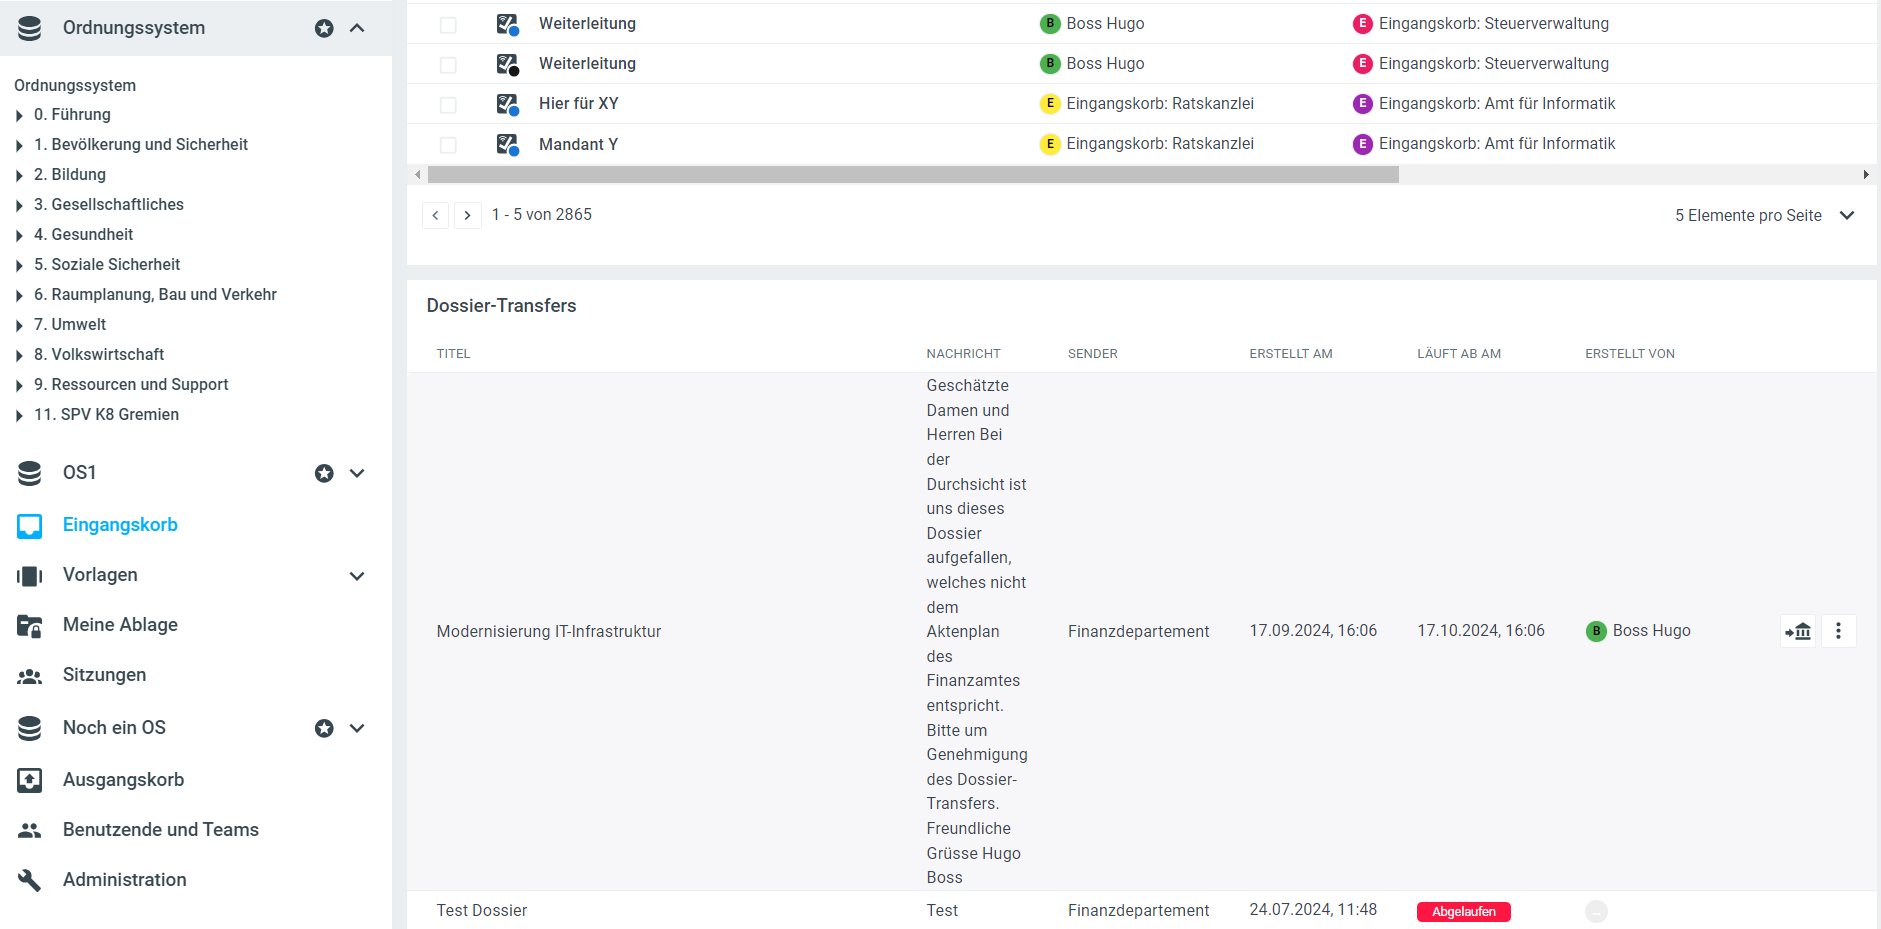Go to the next page of results
Image resolution: width=1881 pixels, height=929 pixels.
point(467,215)
